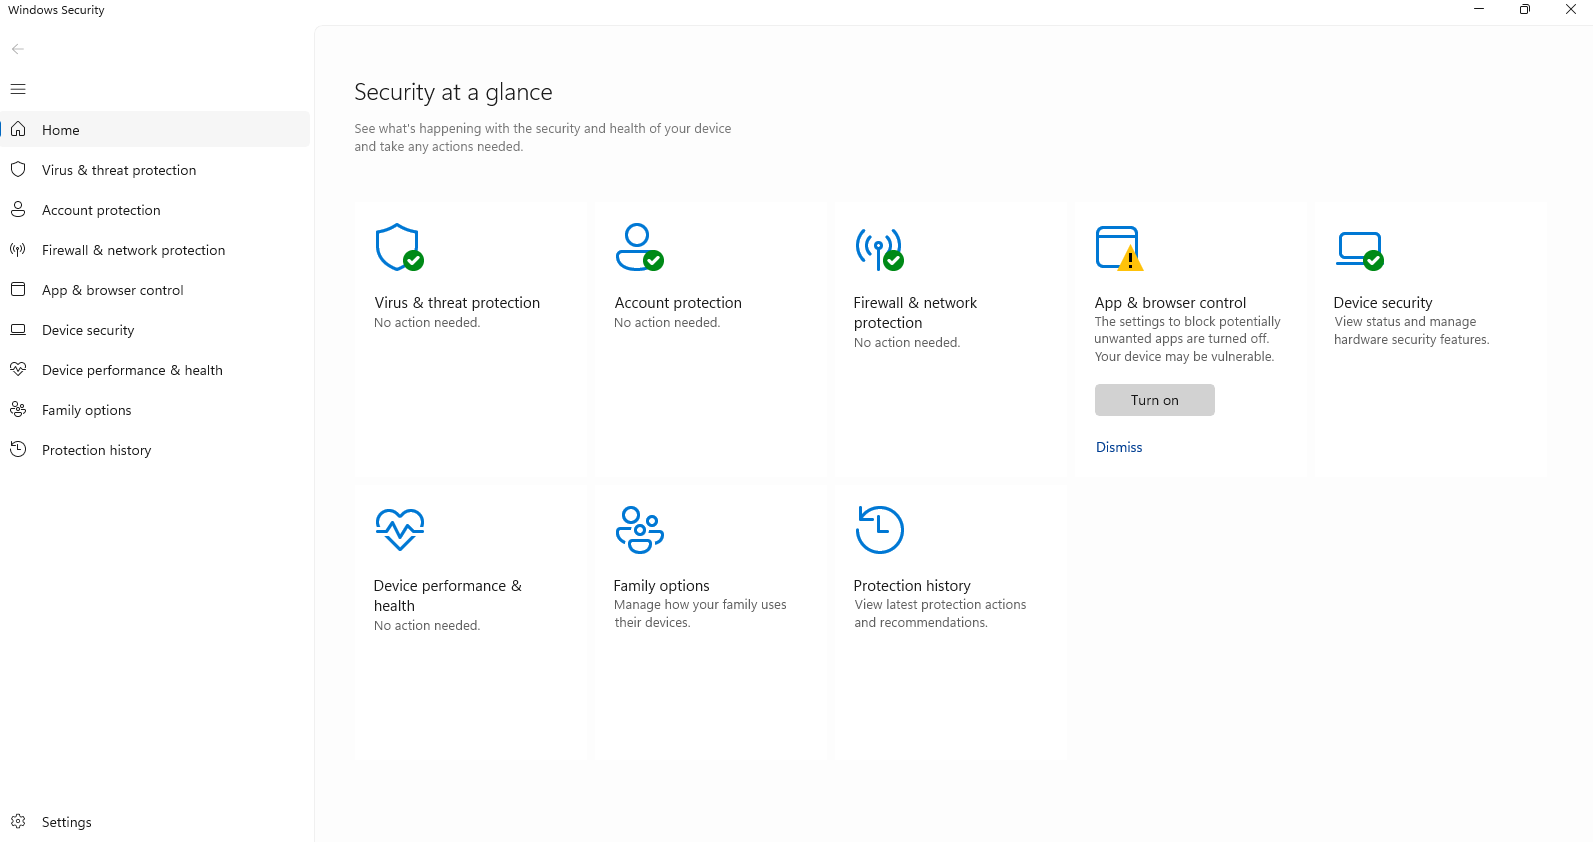Click the clock icon beside Protection history in sidebar
1593x842 pixels.
(x=18, y=449)
